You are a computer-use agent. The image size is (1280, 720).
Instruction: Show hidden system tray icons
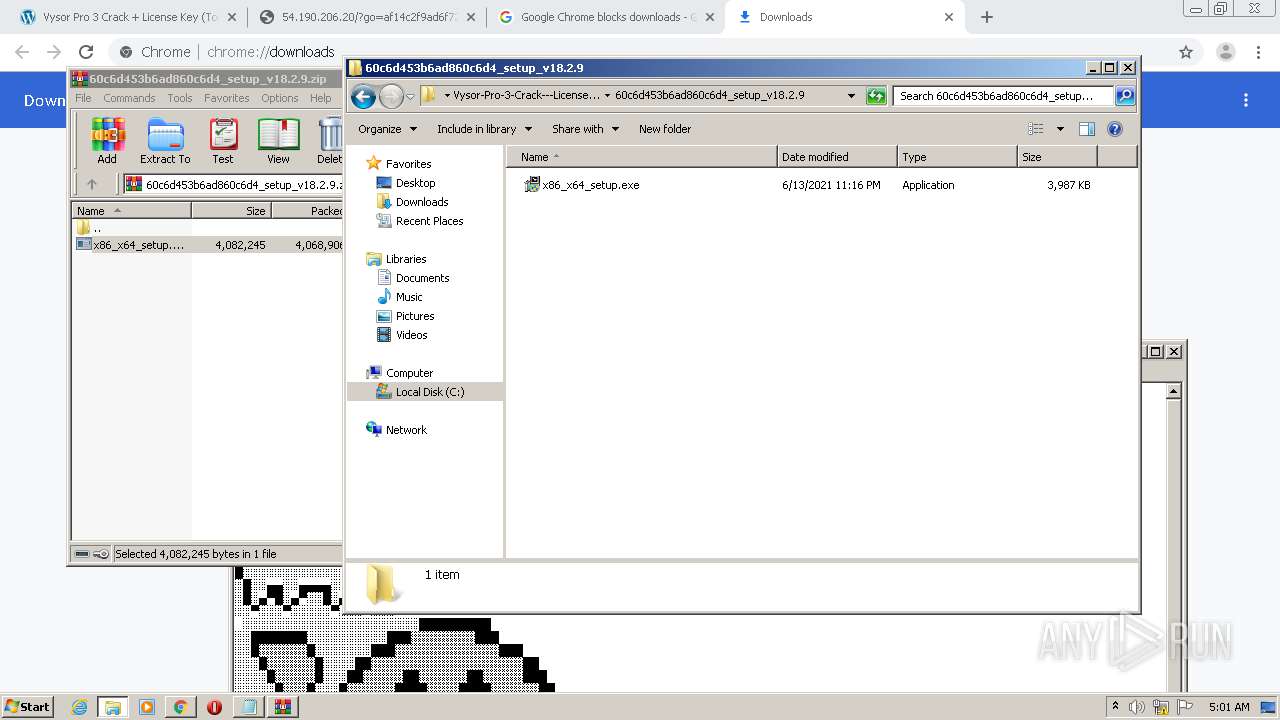pyautogui.click(x=1116, y=706)
